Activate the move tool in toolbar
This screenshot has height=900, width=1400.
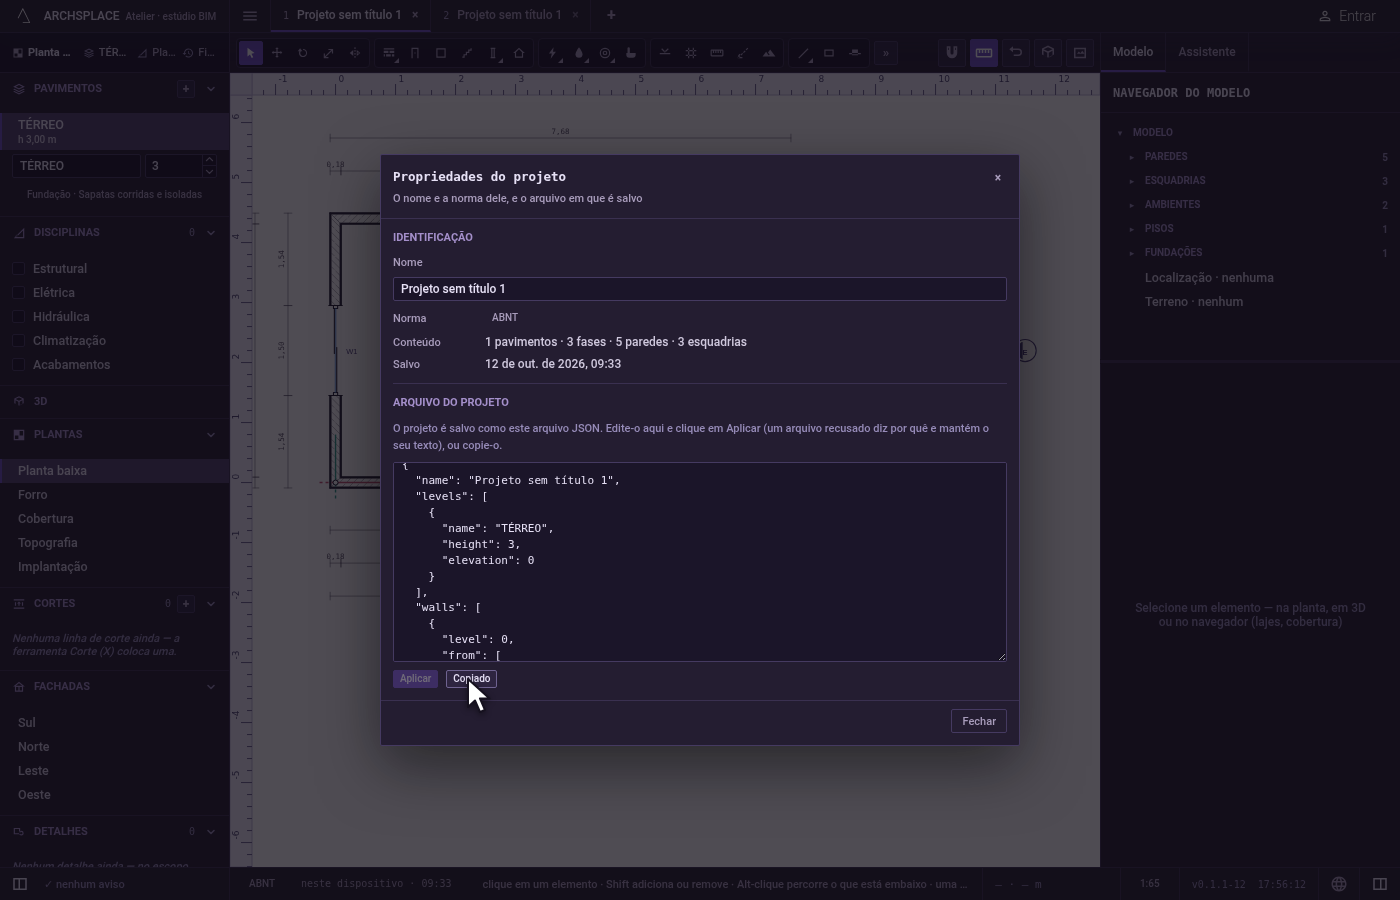pyautogui.click(x=277, y=53)
